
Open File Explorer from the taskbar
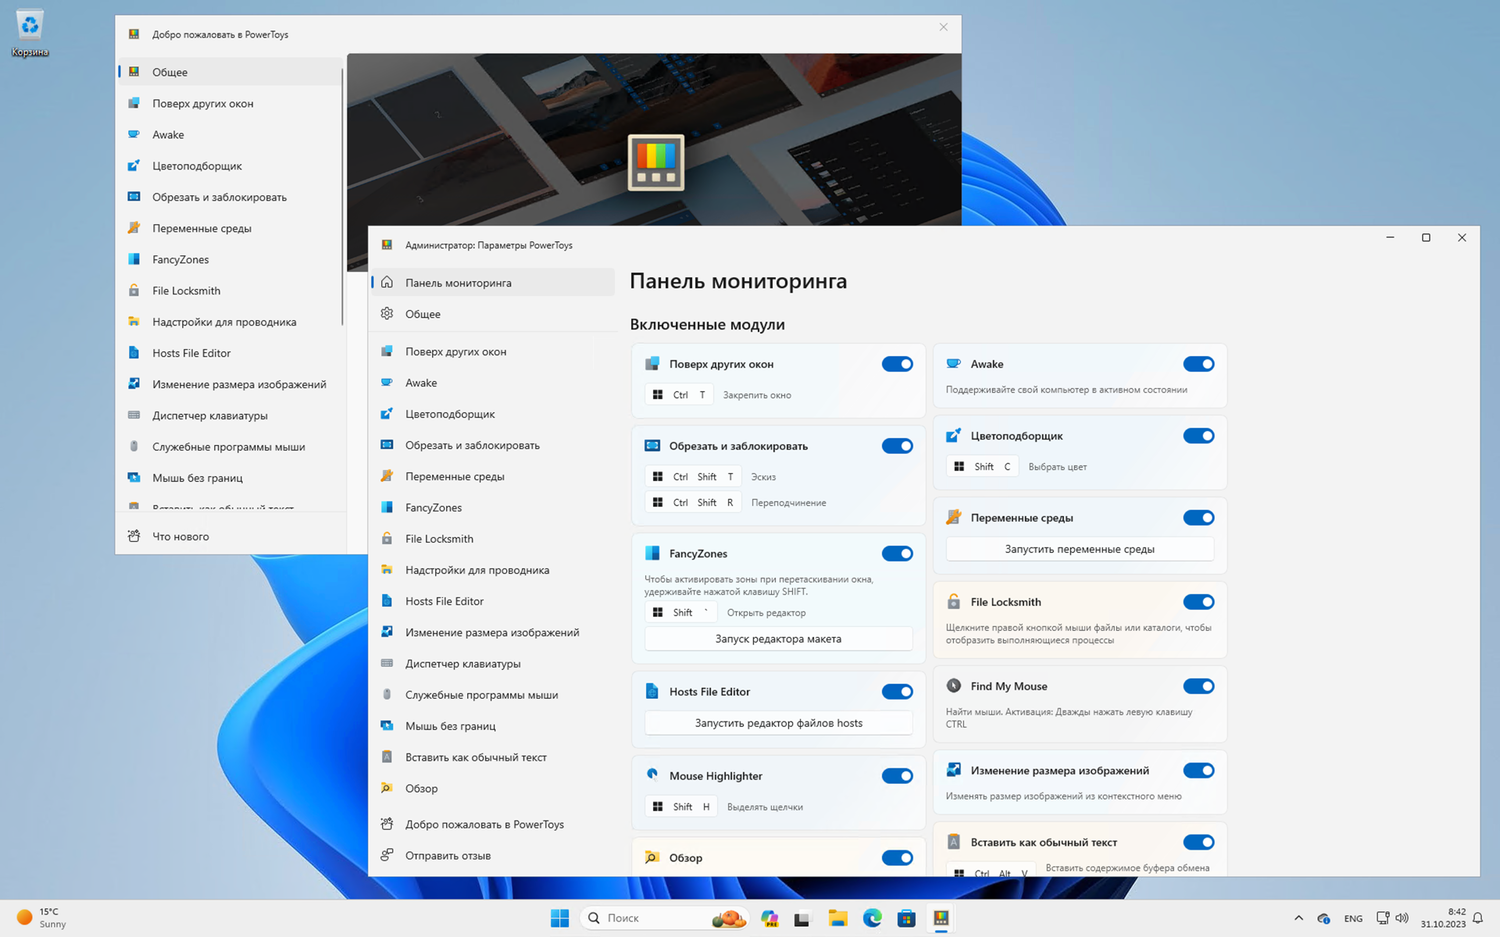pyautogui.click(x=838, y=918)
